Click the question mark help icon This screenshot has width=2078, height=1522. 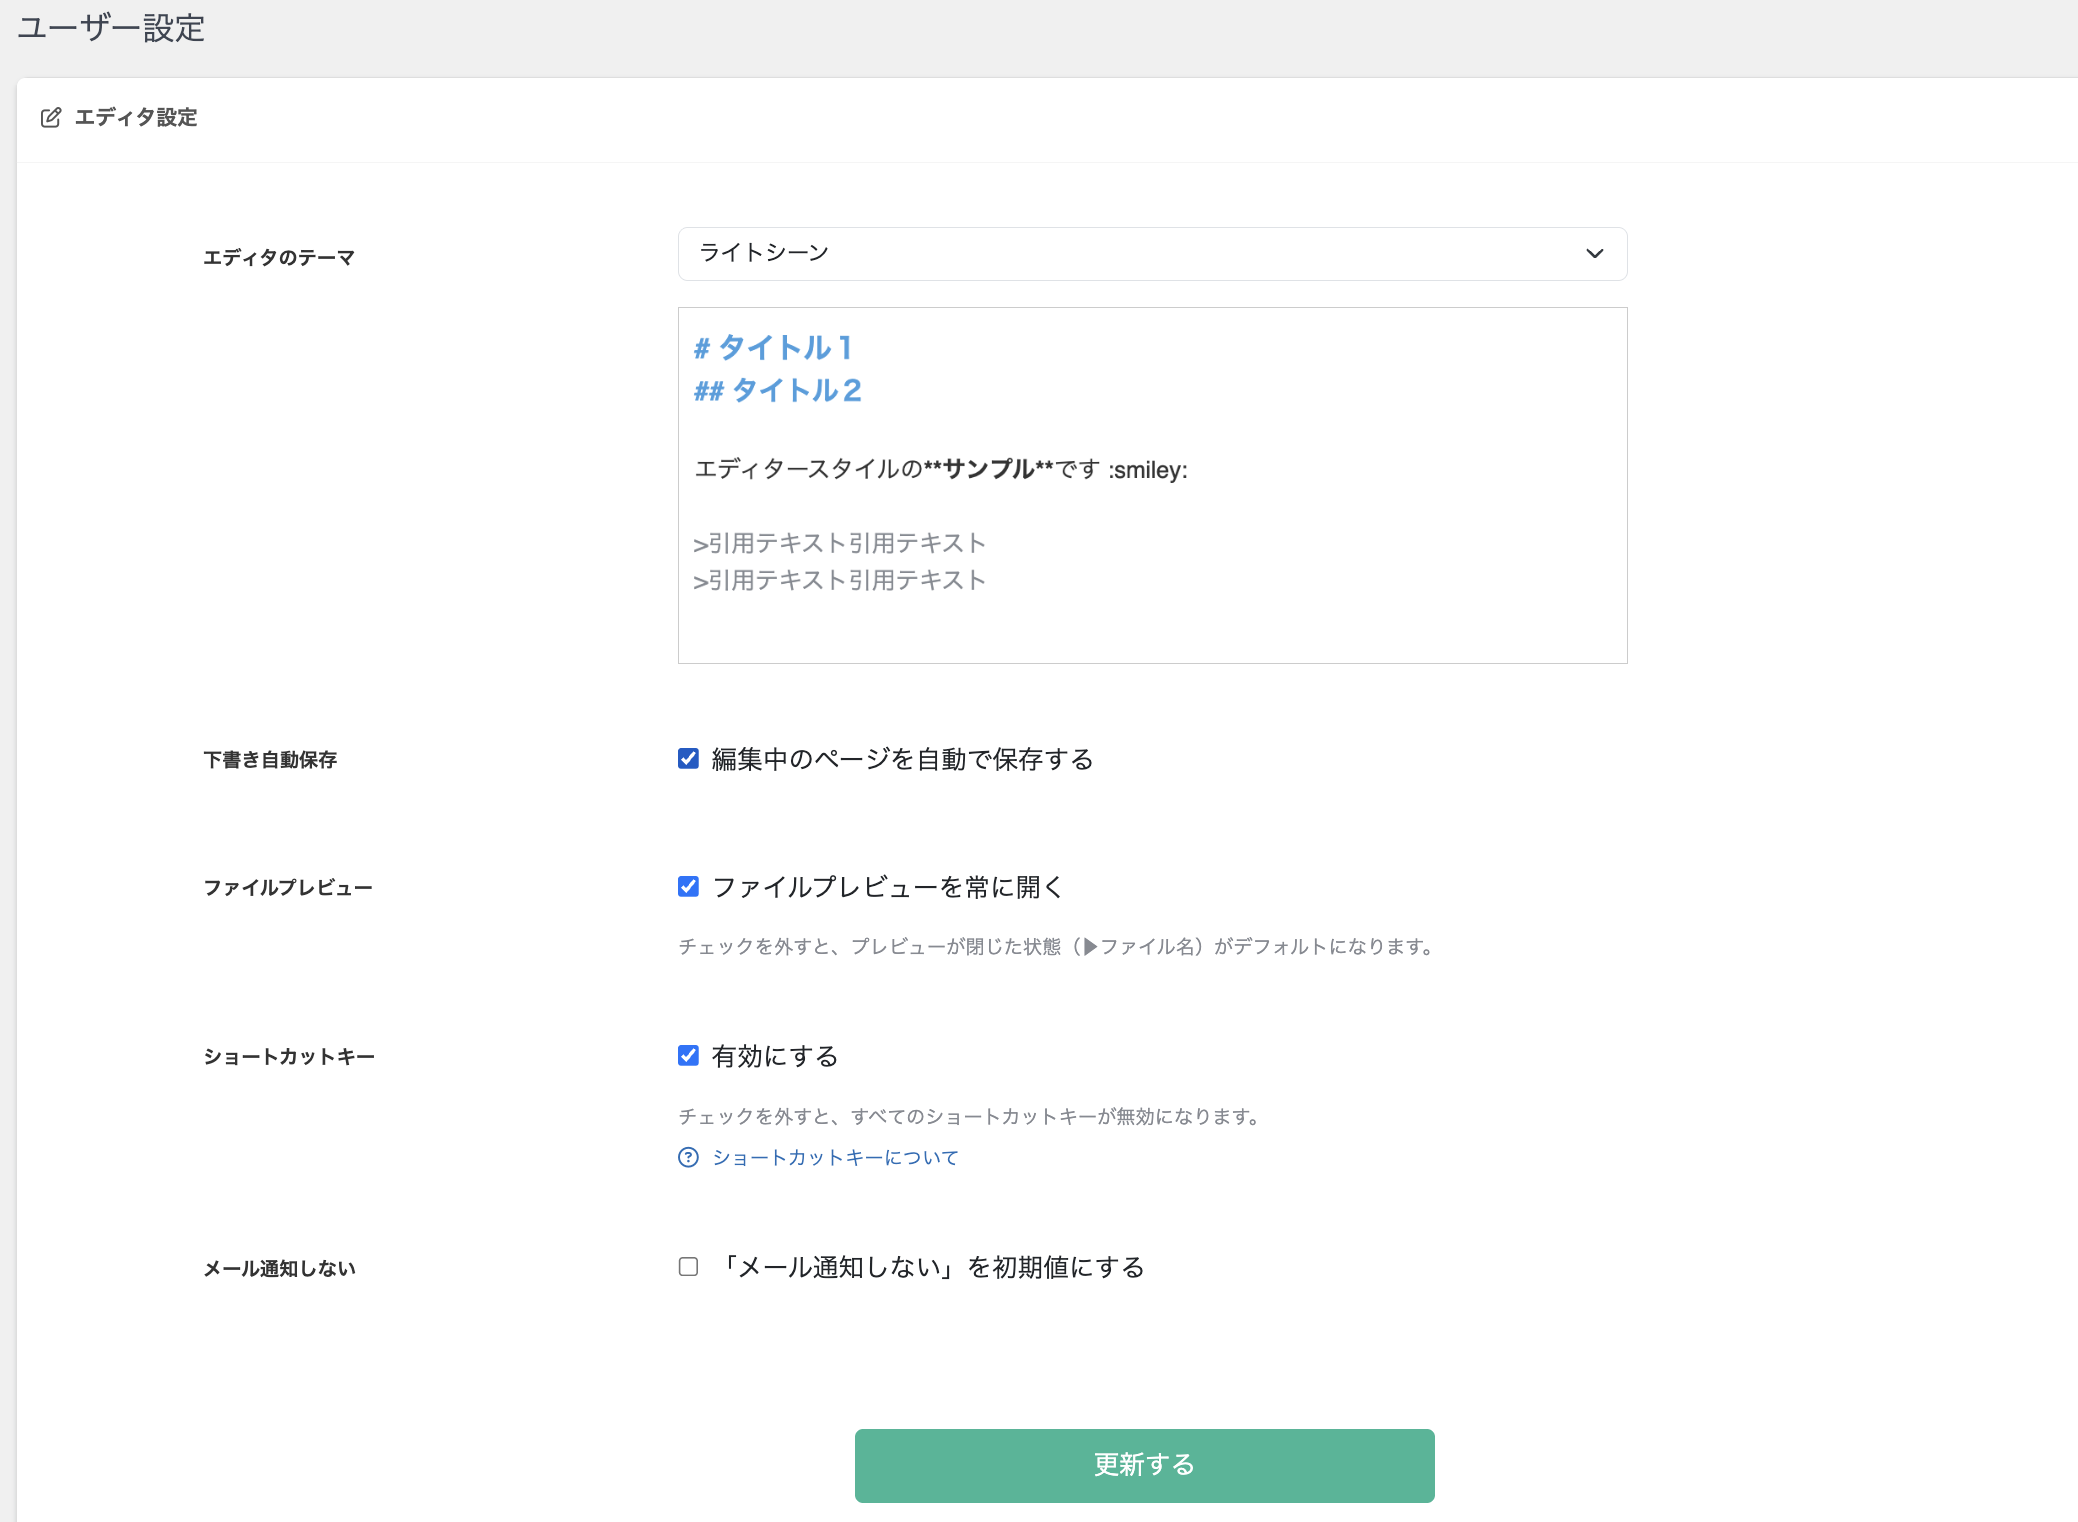point(688,1157)
